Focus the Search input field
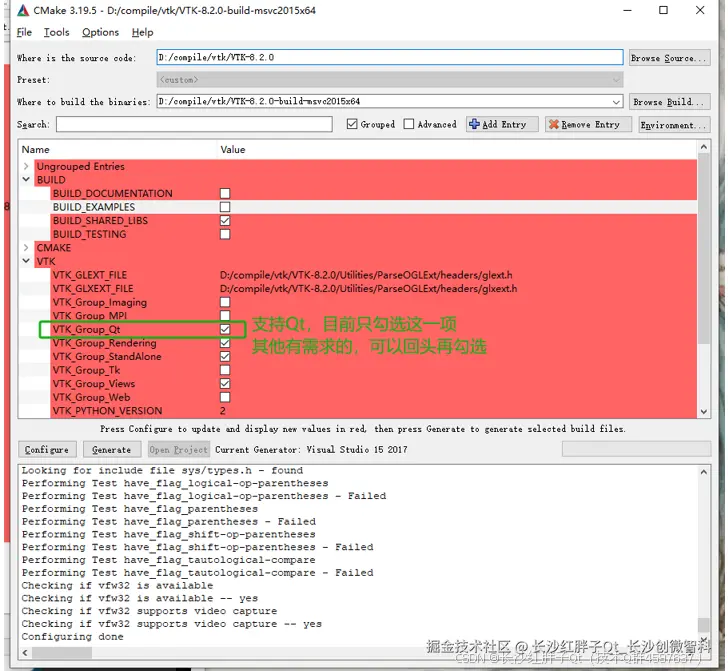The image size is (728, 671). (x=194, y=124)
